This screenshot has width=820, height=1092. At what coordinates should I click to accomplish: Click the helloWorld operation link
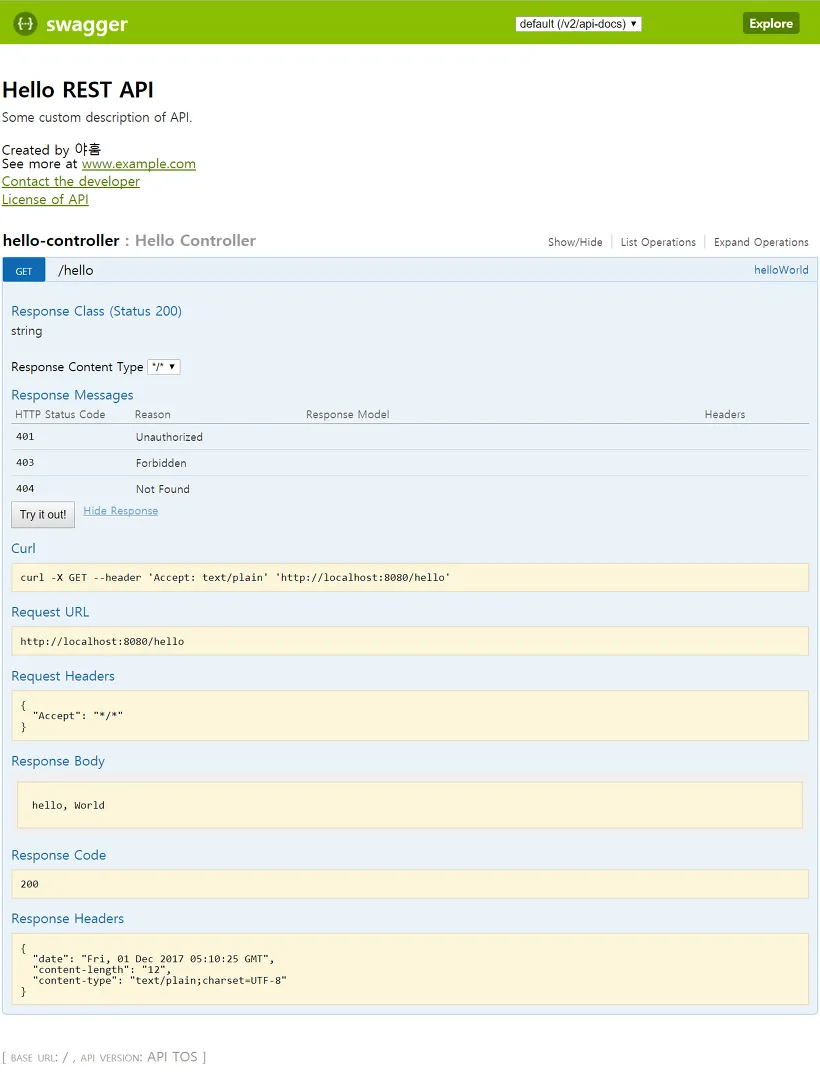(x=781, y=270)
